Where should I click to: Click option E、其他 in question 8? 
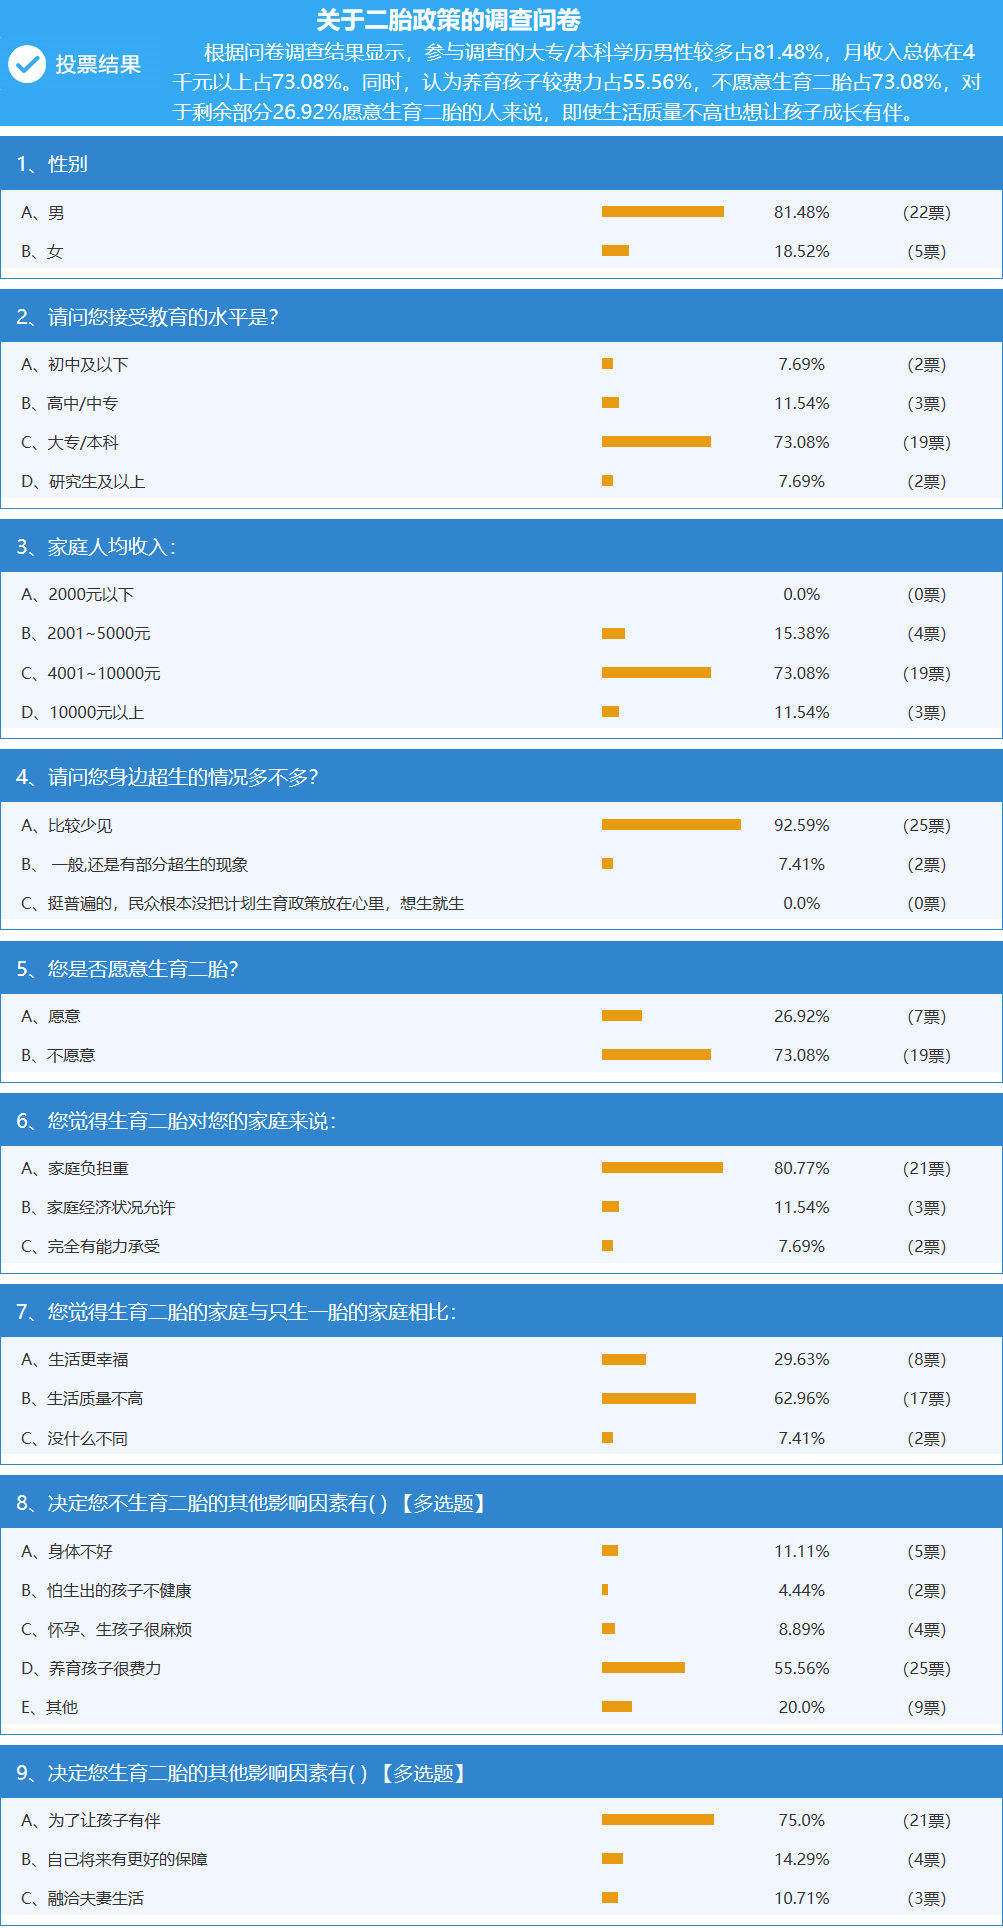coord(49,1708)
